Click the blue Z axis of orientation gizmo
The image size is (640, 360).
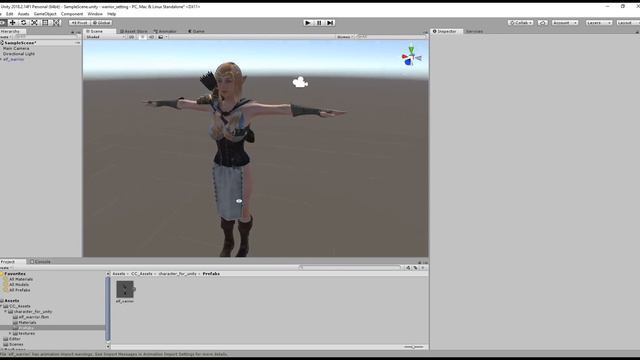click(408, 62)
